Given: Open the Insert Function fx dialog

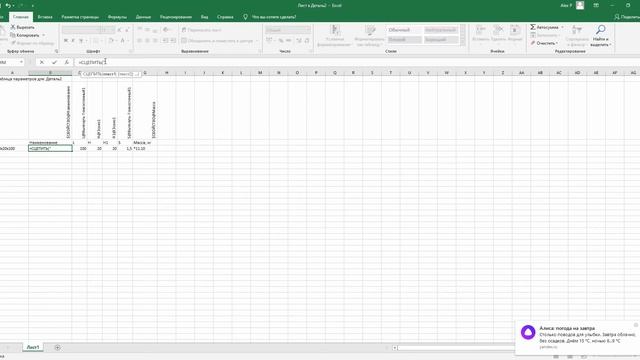Looking at the screenshot, I should tap(67, 62).
